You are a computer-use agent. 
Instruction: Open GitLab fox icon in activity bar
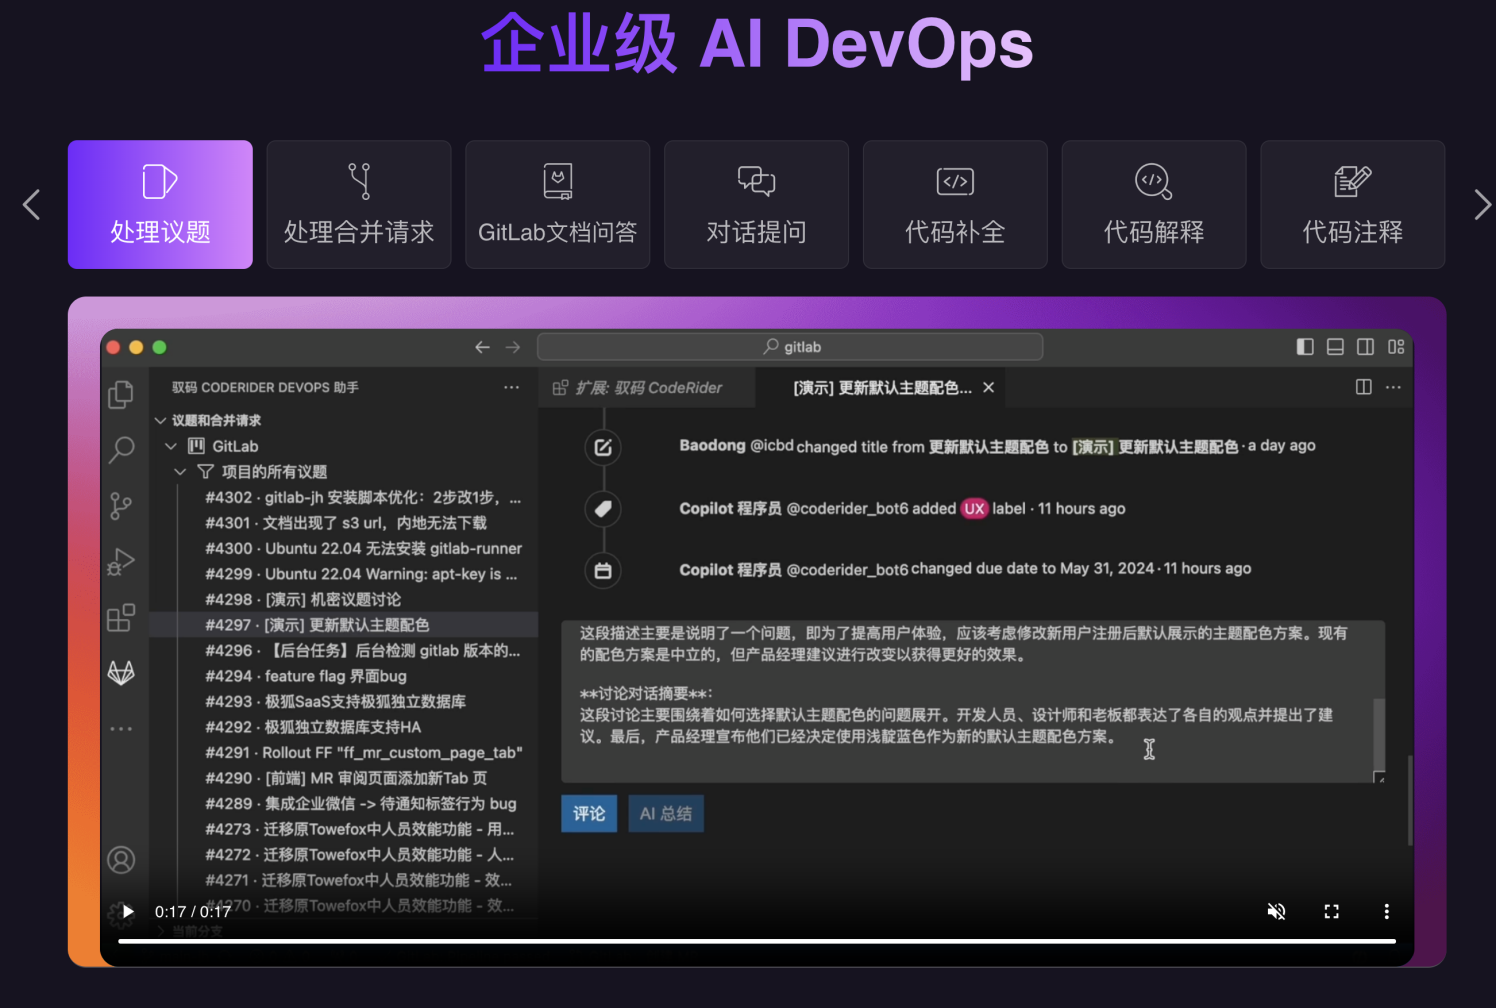121,673
